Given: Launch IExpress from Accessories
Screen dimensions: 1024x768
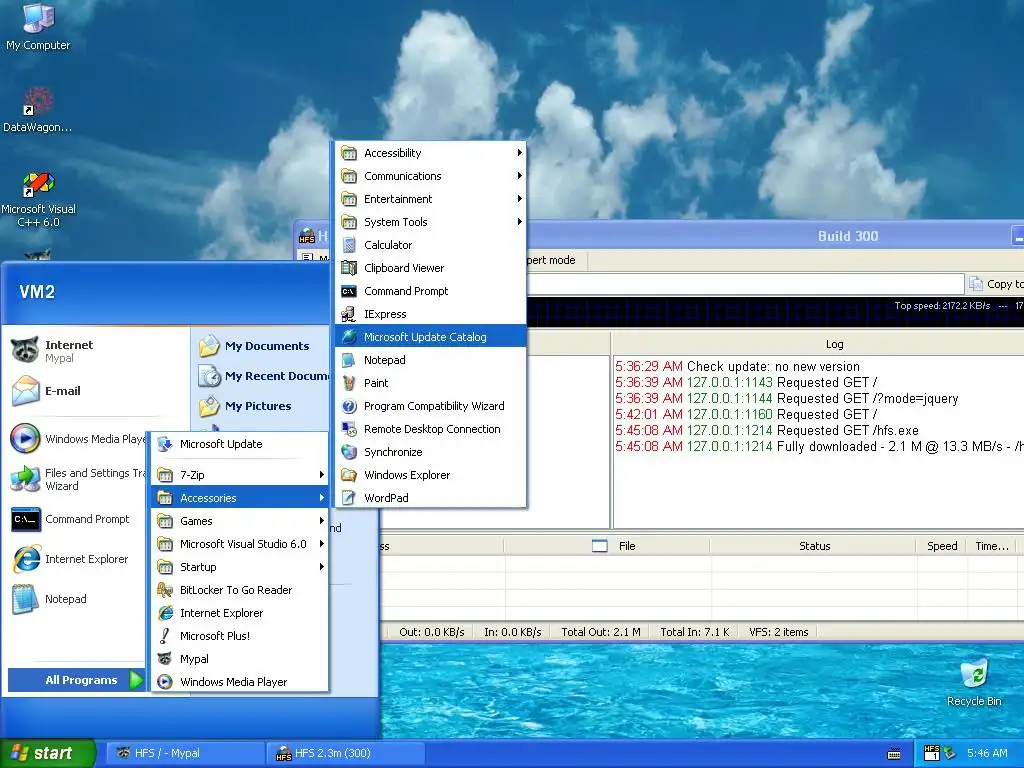Looking at the screenshot, I should (x=431, y=314).
